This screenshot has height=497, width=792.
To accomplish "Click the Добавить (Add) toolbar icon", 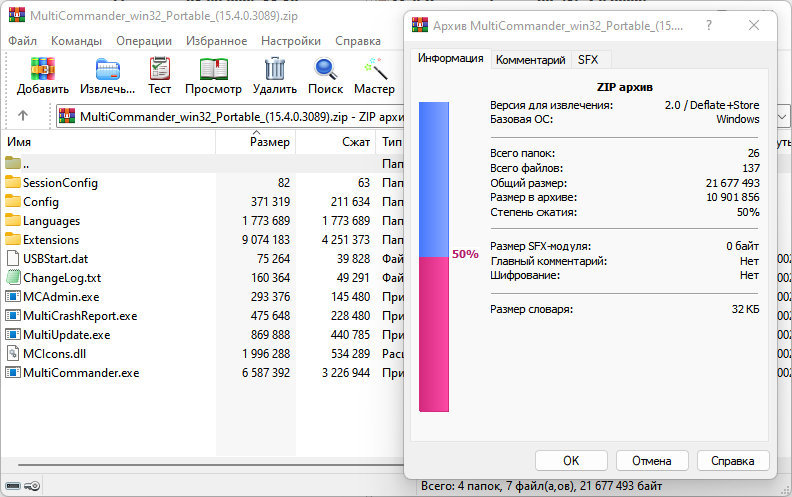I will 42,69.
